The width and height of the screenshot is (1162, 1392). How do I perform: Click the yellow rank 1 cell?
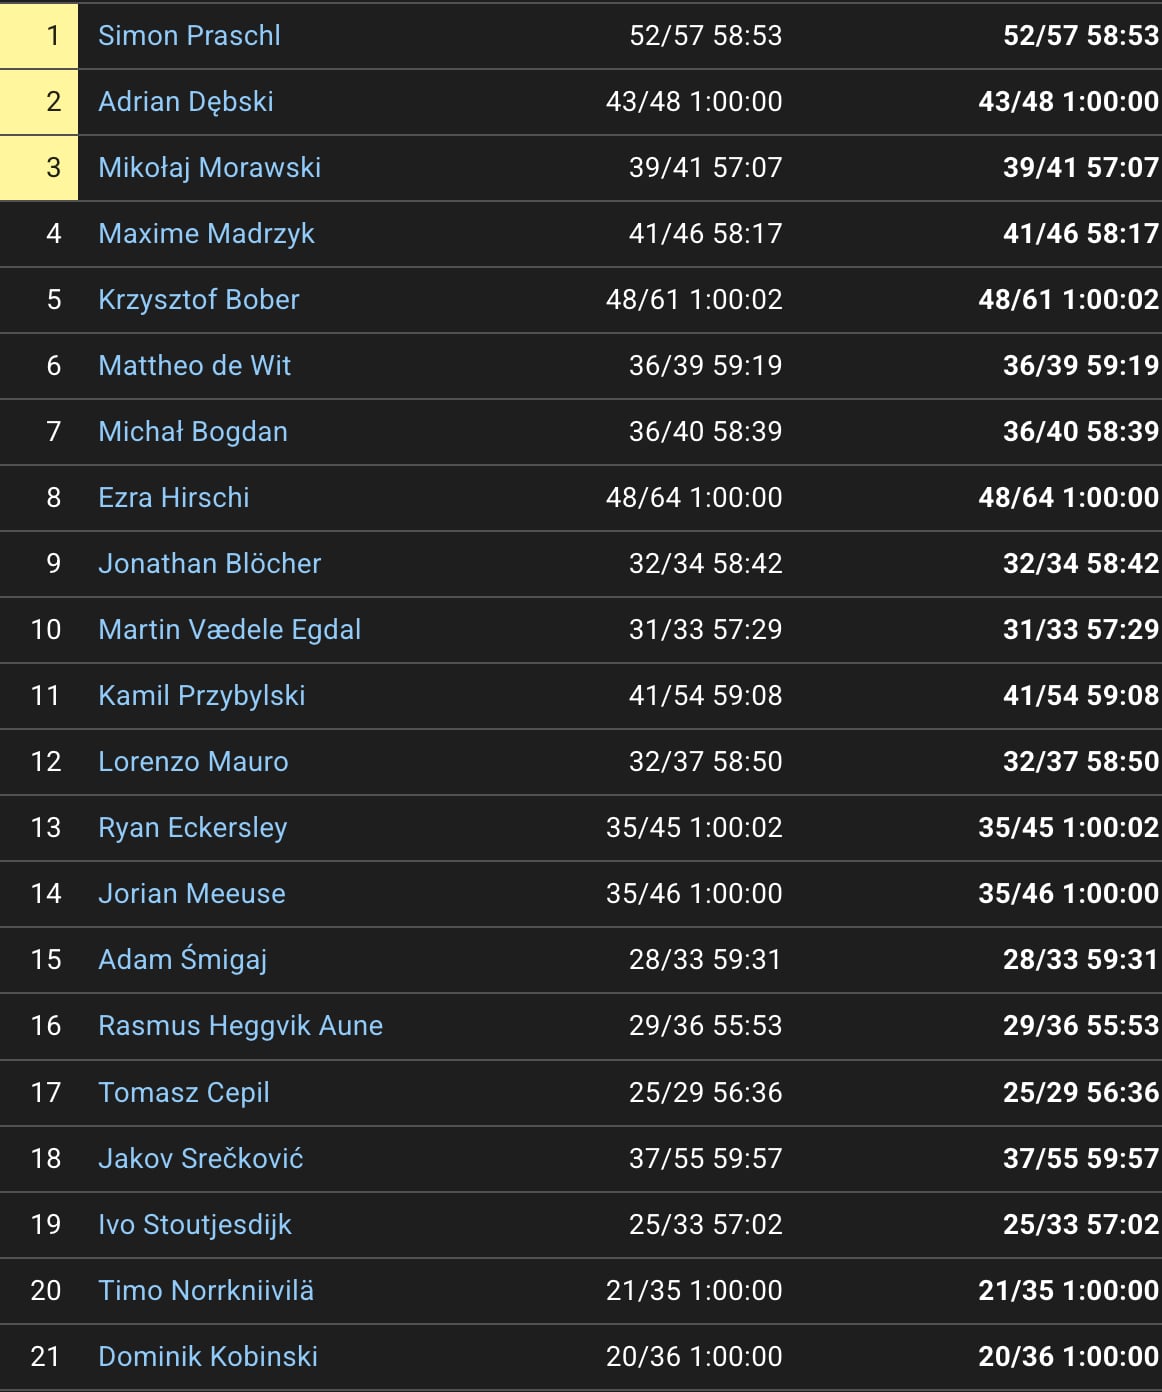[39, 36]
